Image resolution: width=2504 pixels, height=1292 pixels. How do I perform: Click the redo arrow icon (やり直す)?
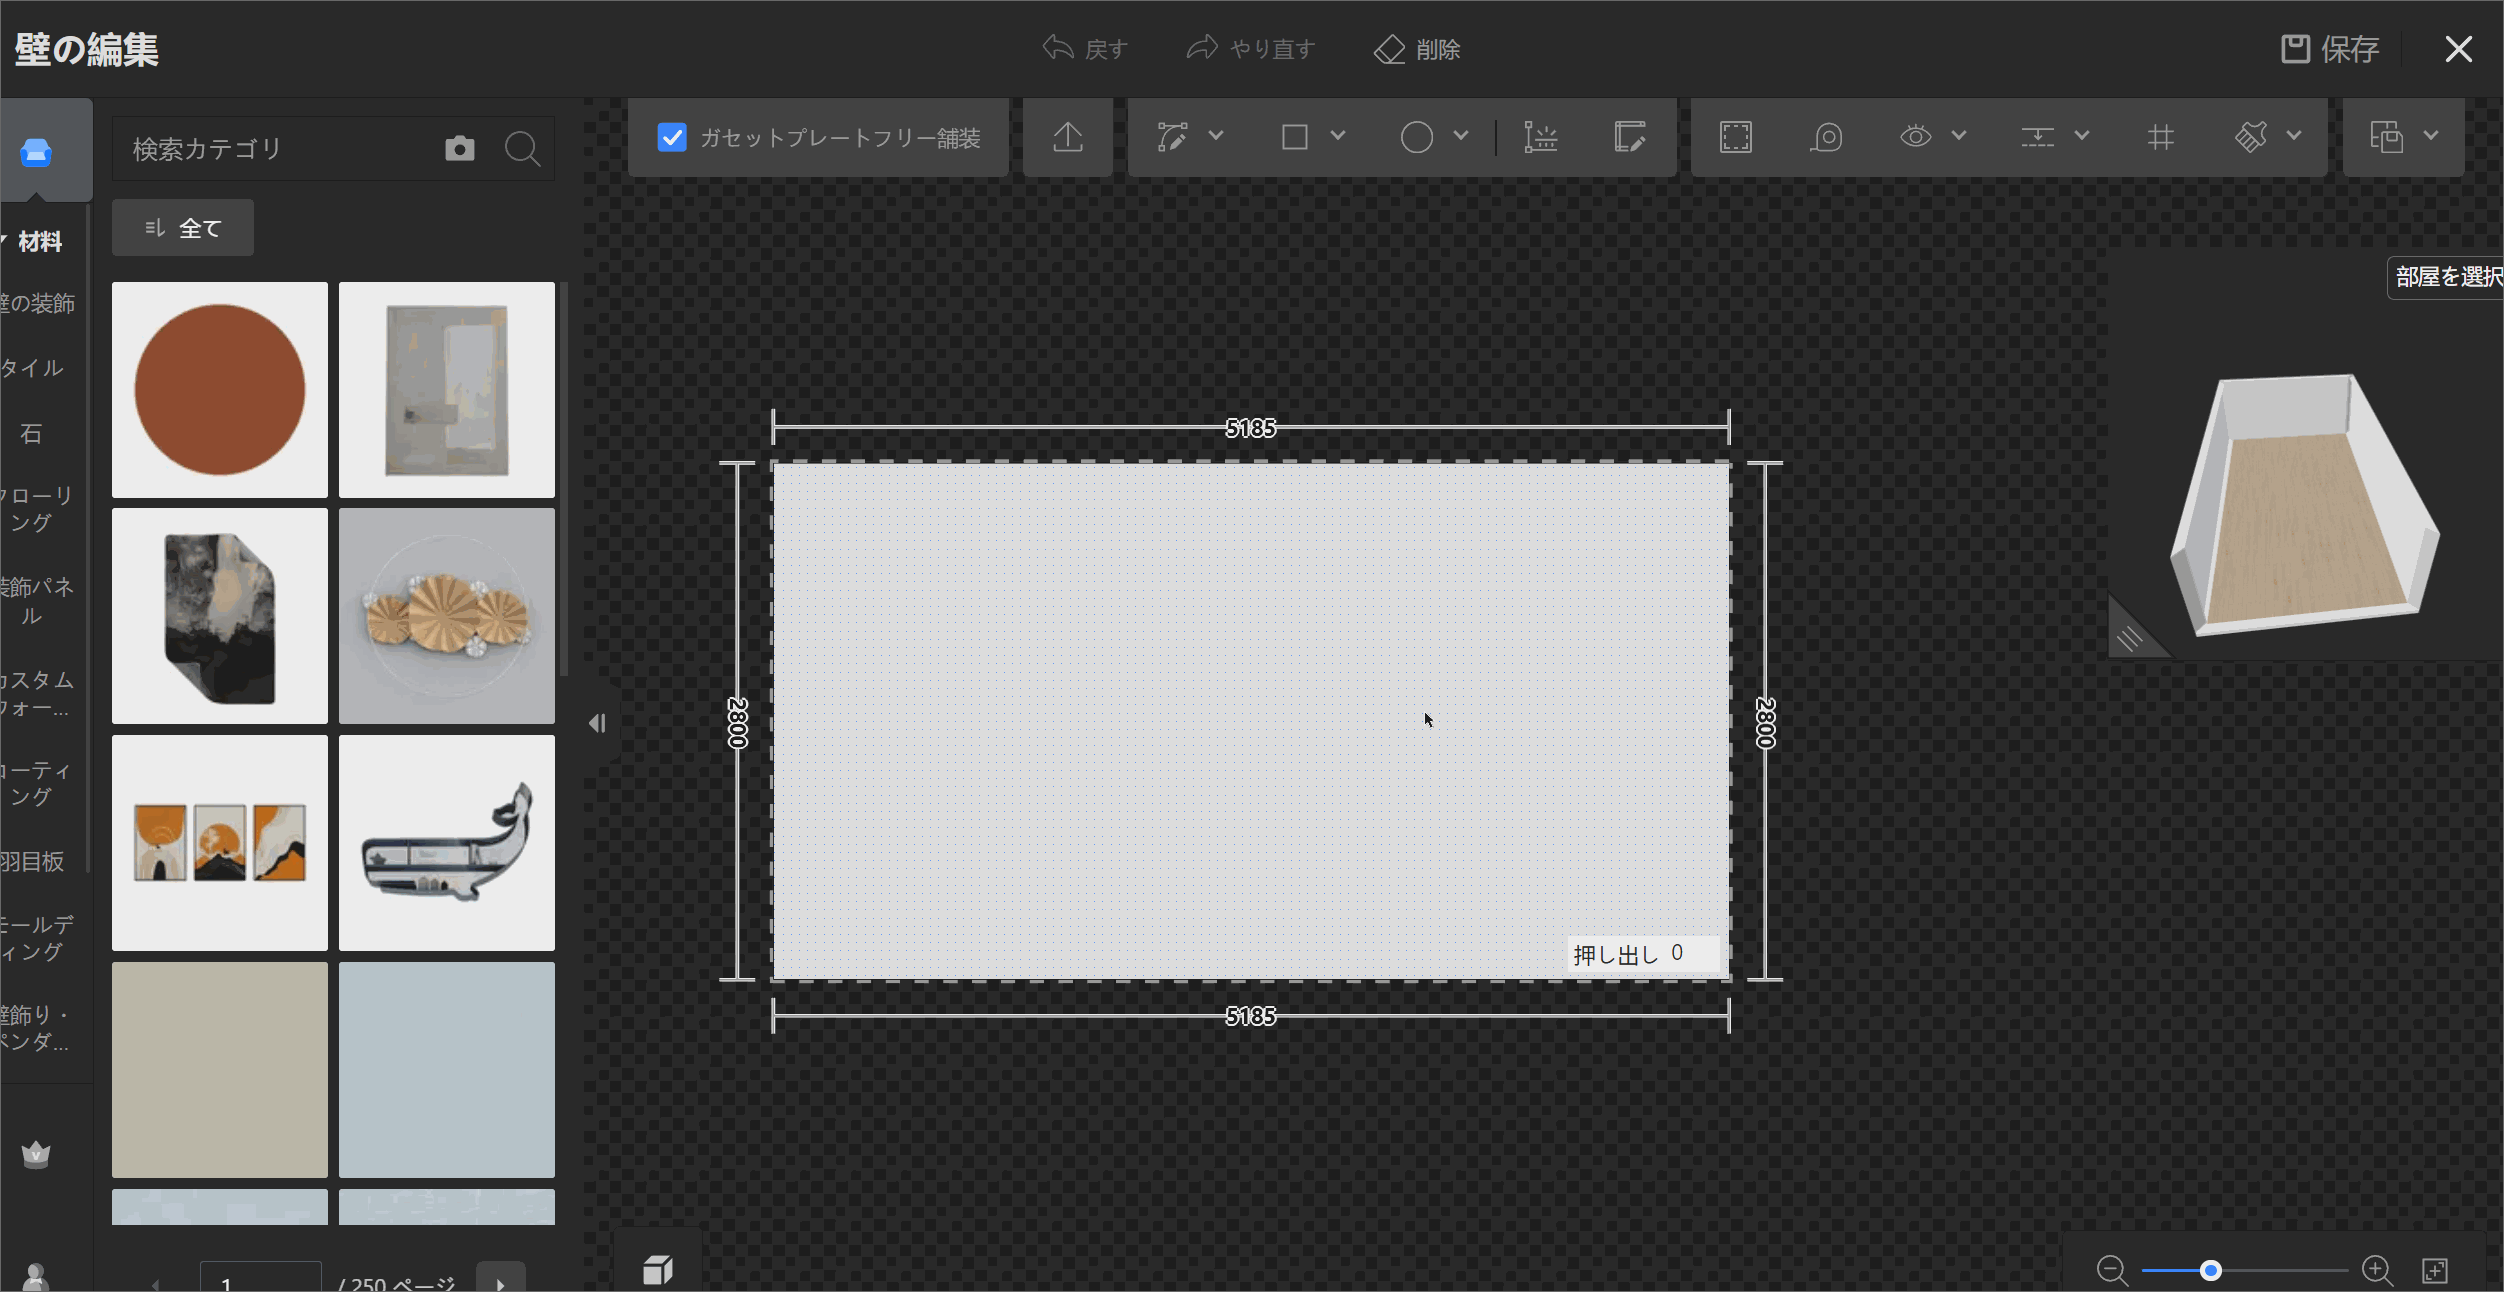(1202, 48)
